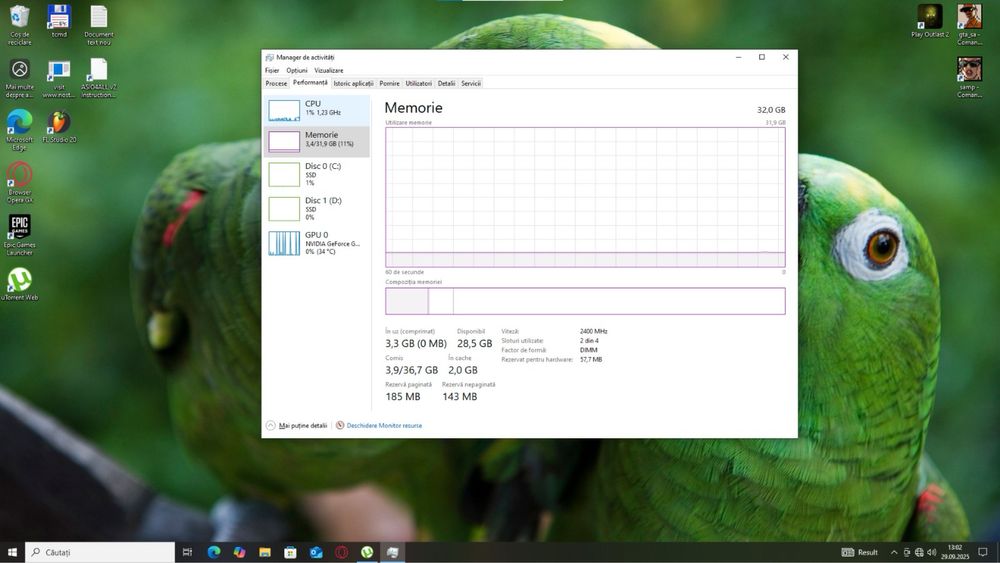Select the CPU graph in sidebar
This screenshot has height=563, width=1000.
point(317,110)
